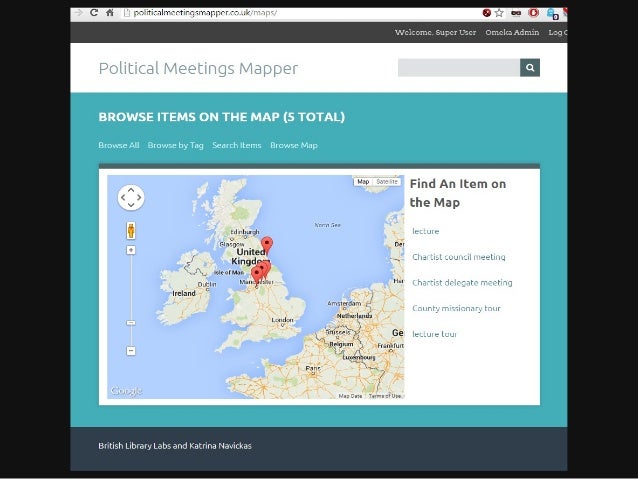Open the Browse All tab

point(119,145)
